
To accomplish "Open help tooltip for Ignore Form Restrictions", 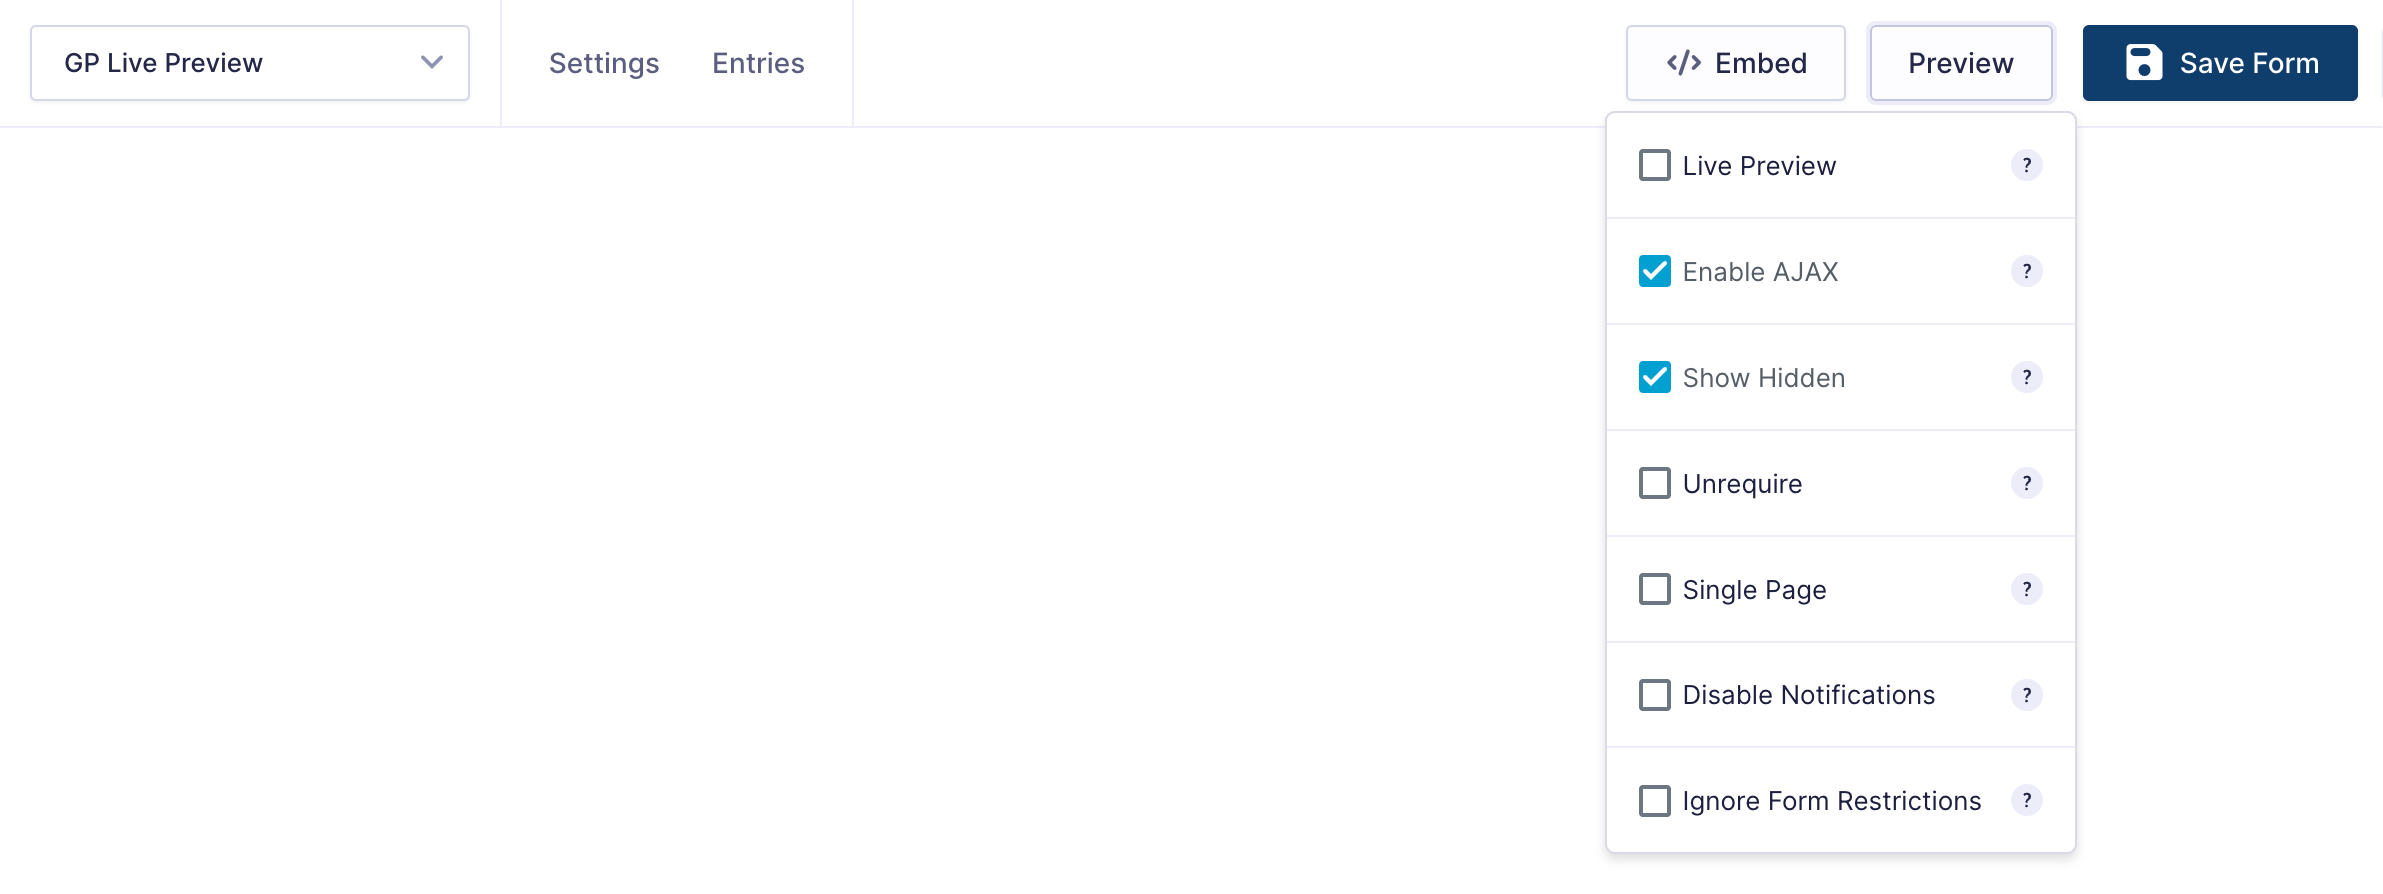I will point(2026,800).
